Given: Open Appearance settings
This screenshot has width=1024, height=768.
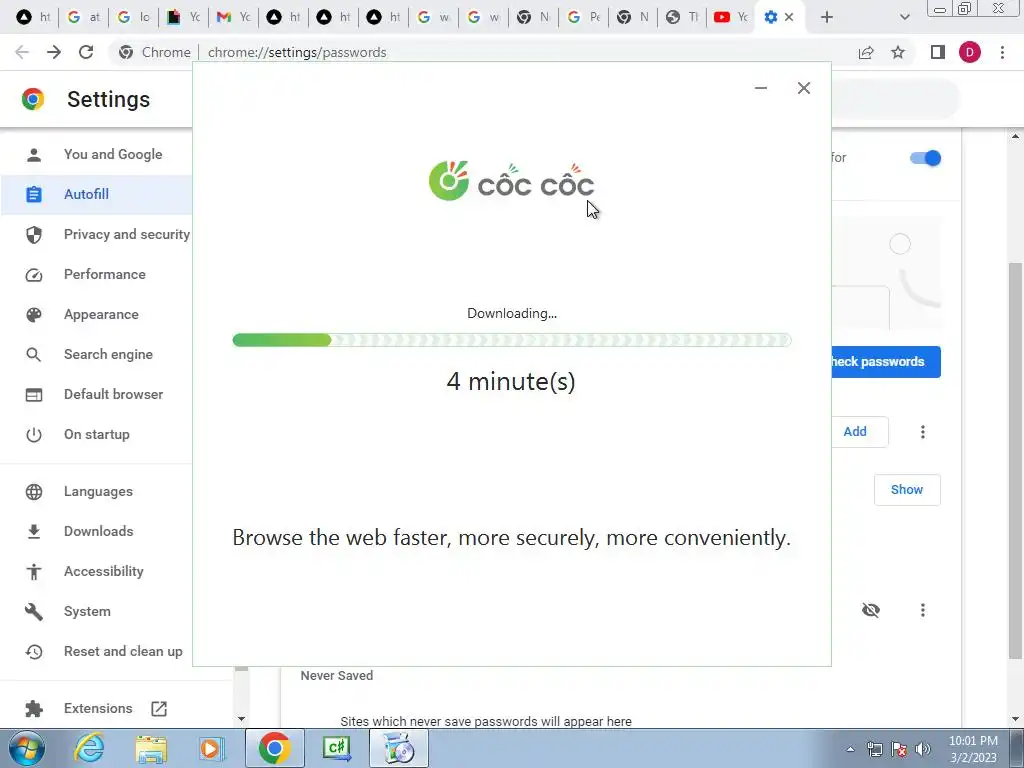Looking at the screenshot, I should click(101, 314).
